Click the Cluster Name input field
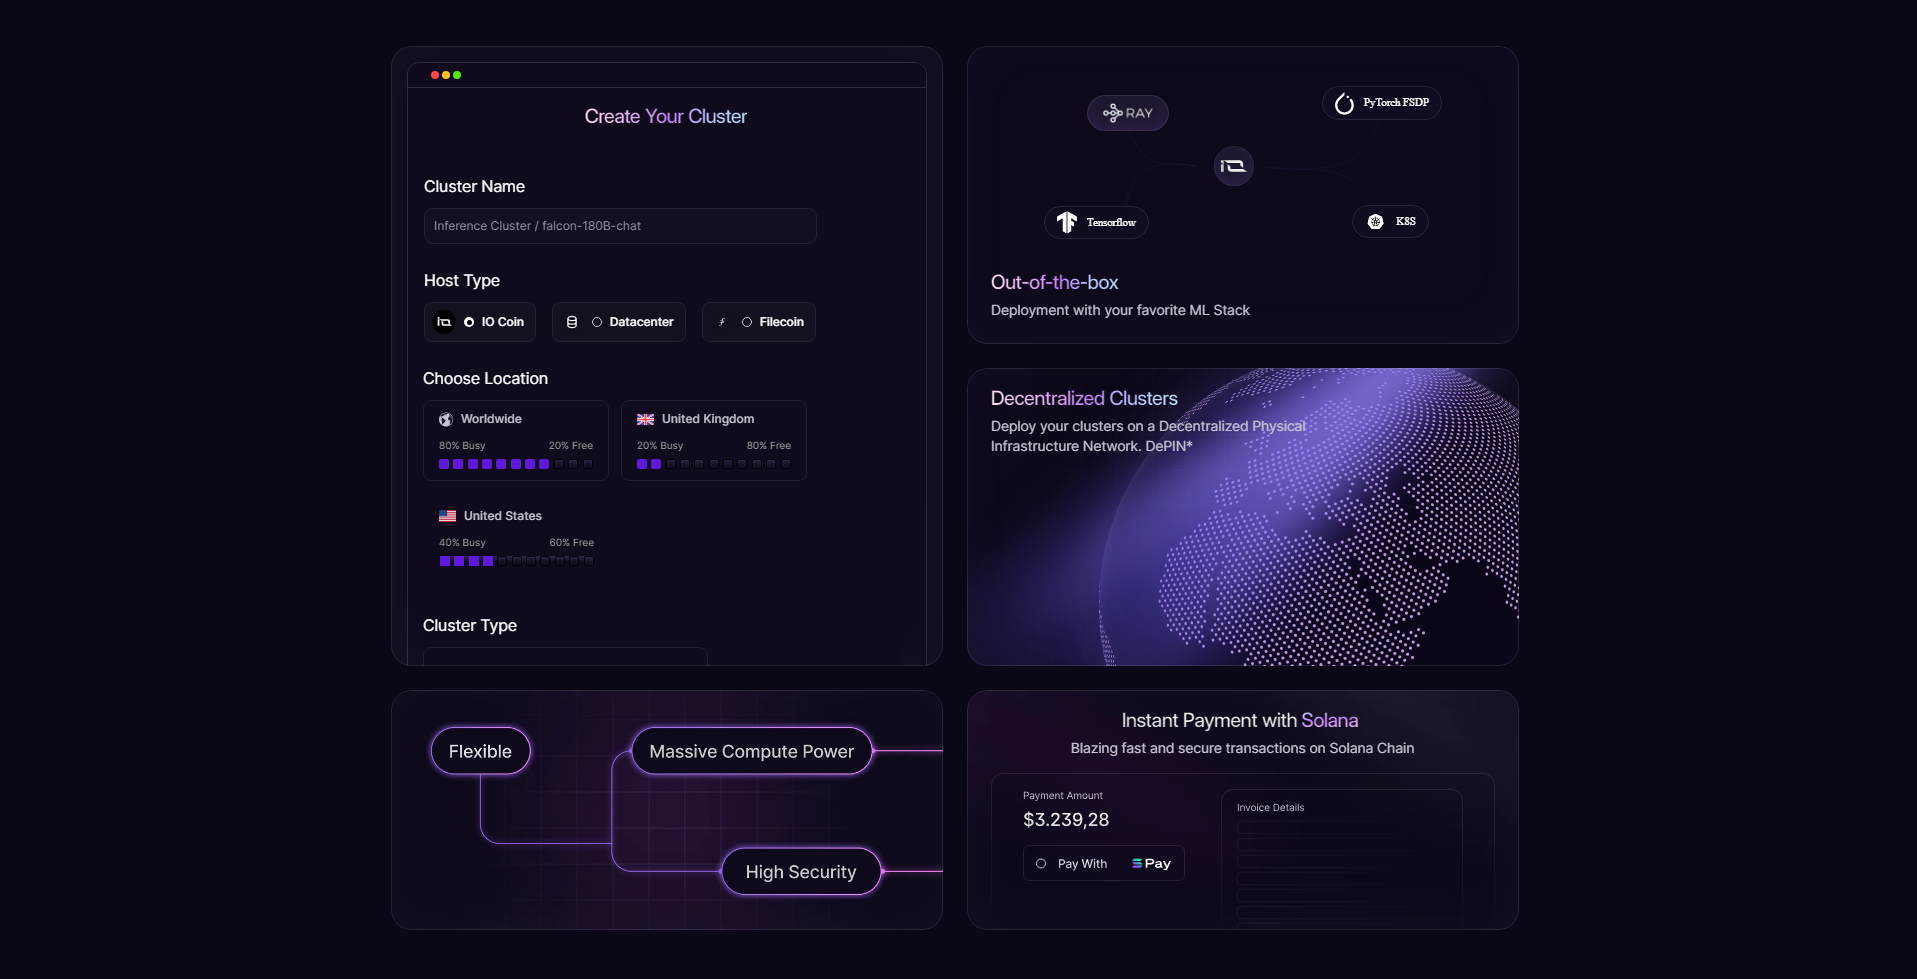The width and height of the screenshot is (1917, 979). (619, 225)
